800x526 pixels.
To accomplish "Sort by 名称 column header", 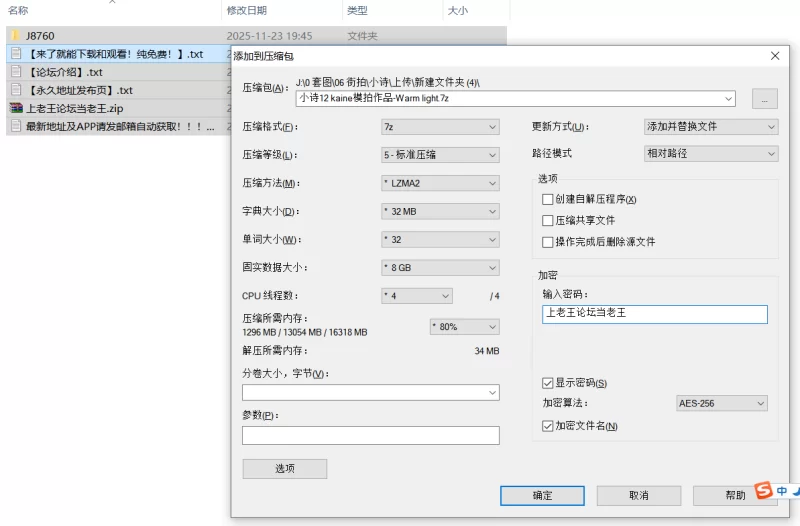I will 18,10.
